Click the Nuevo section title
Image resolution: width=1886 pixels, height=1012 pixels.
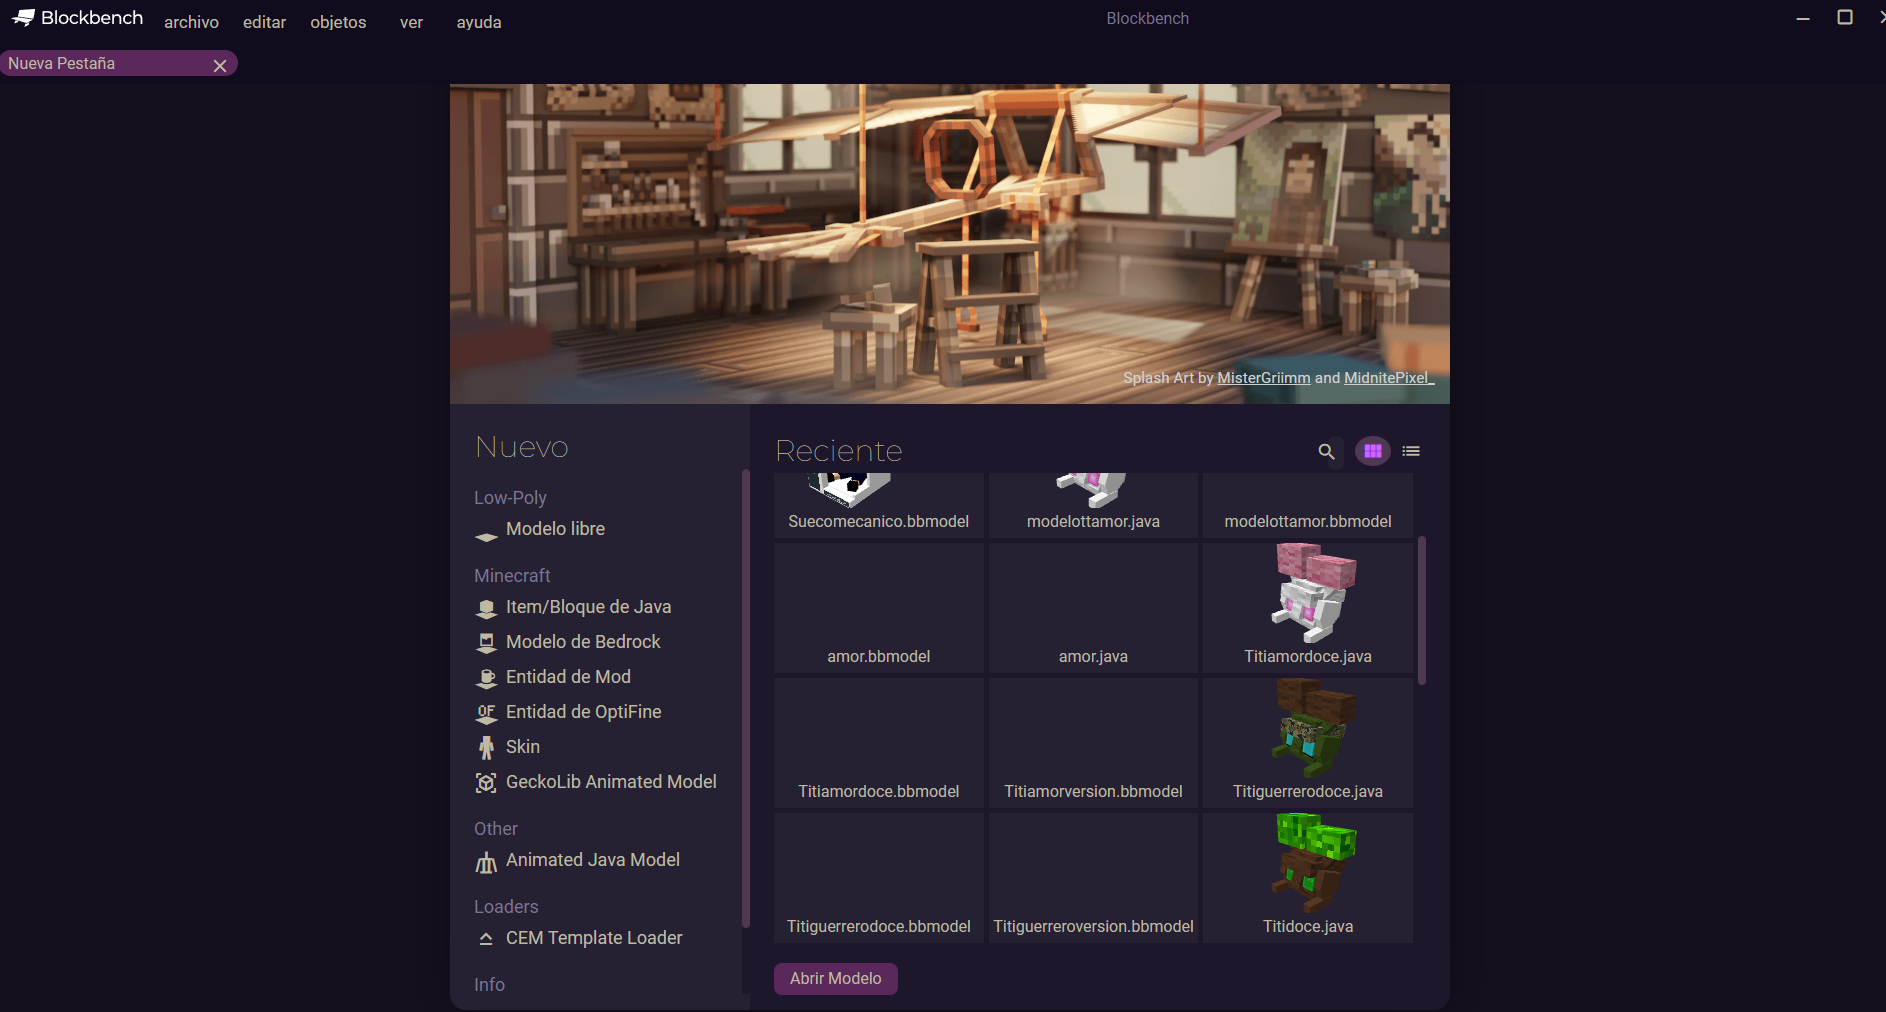point(522,447)
